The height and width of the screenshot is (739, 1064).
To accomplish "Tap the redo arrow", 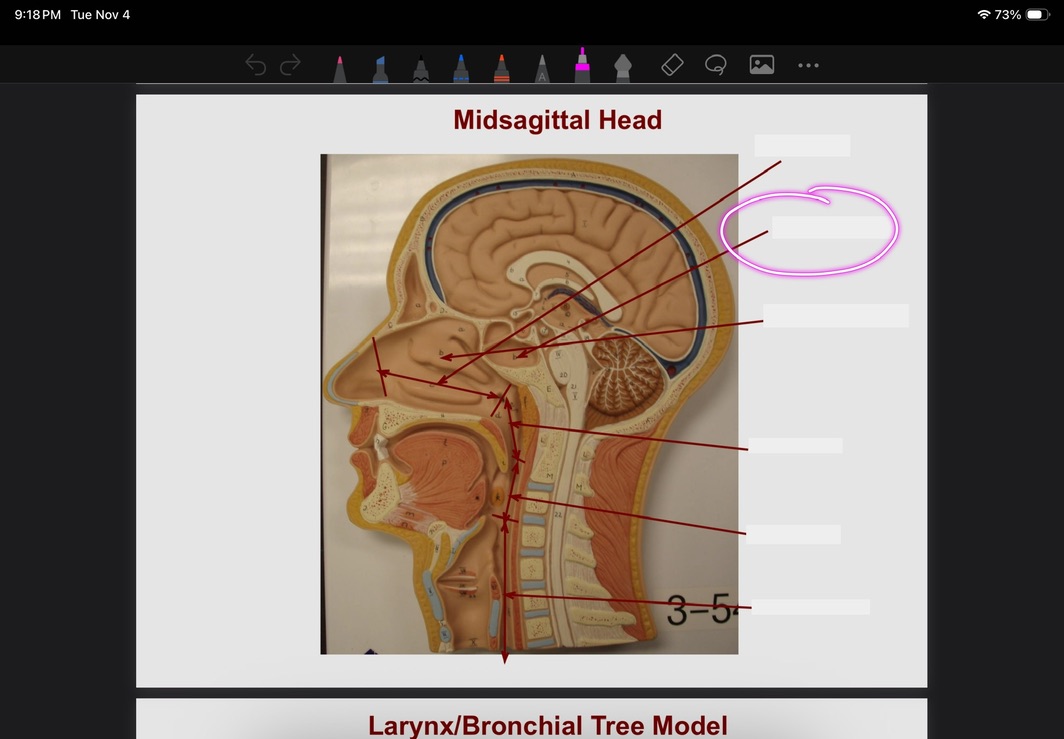I will coord(290,66).
